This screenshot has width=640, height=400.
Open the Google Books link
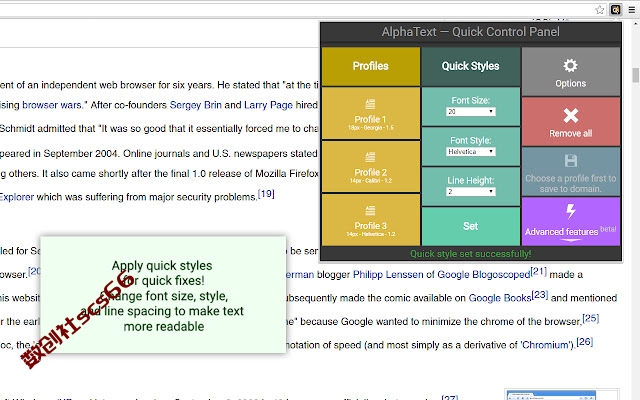(500, 298)
